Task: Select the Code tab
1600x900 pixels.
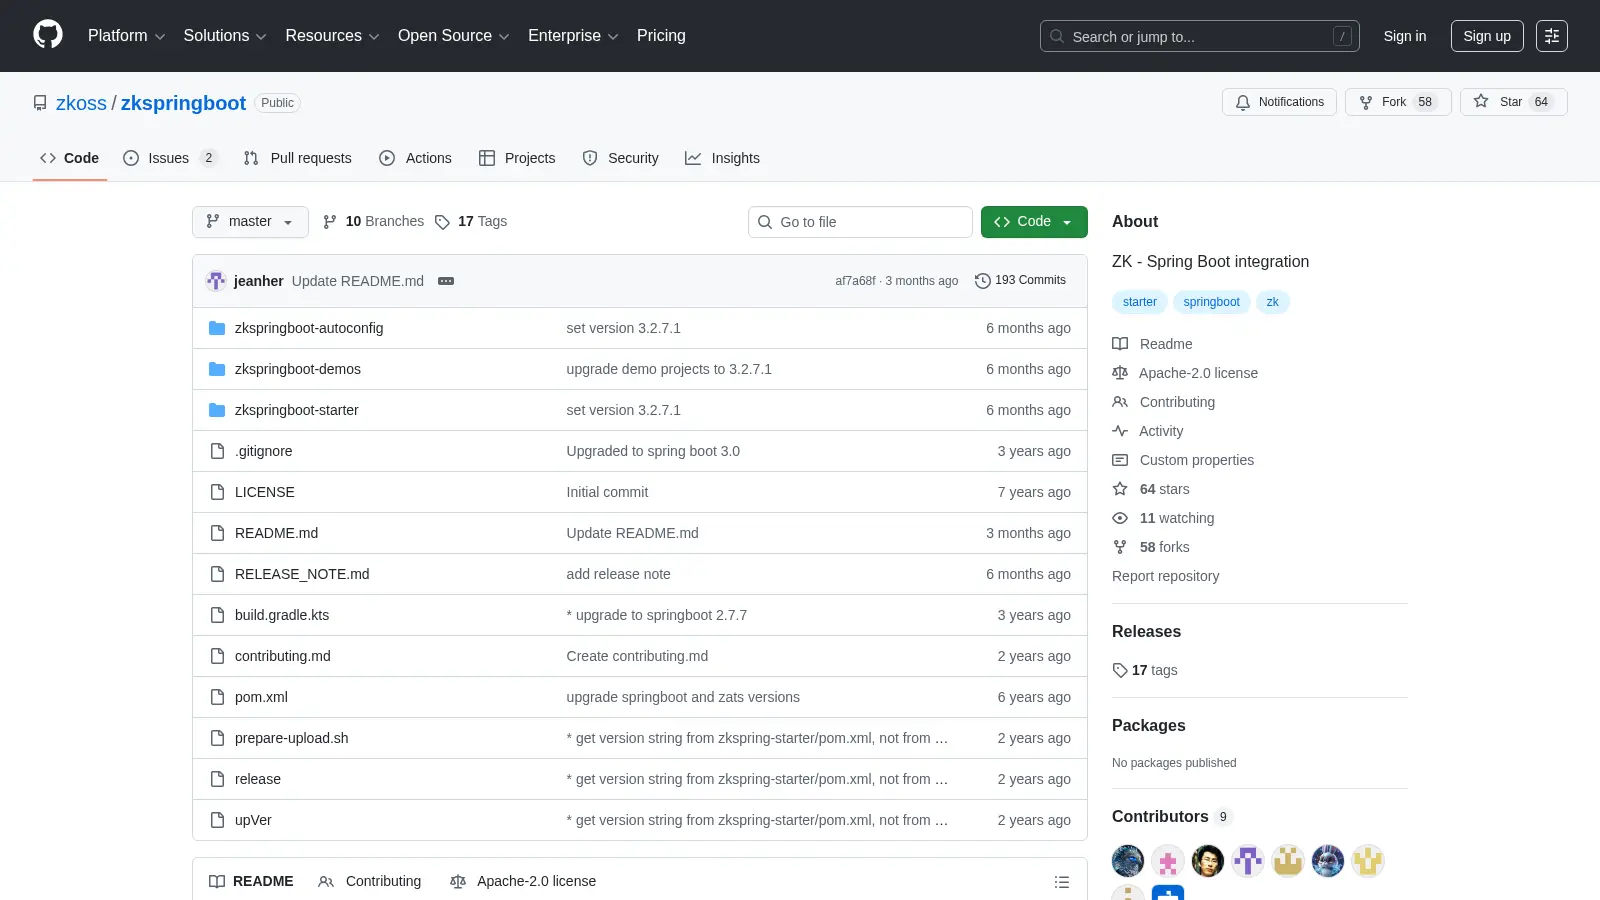Action: [x=69, y=158]
